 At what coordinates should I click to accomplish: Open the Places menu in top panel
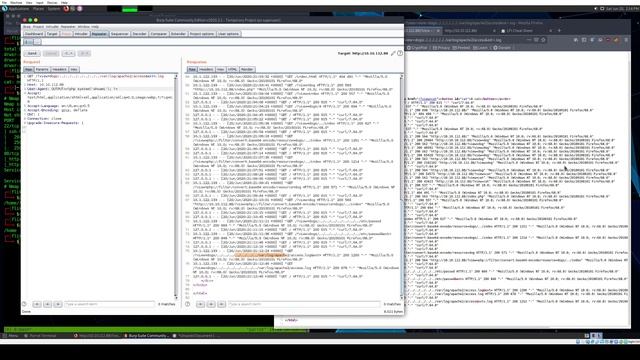tap(38, 9)
